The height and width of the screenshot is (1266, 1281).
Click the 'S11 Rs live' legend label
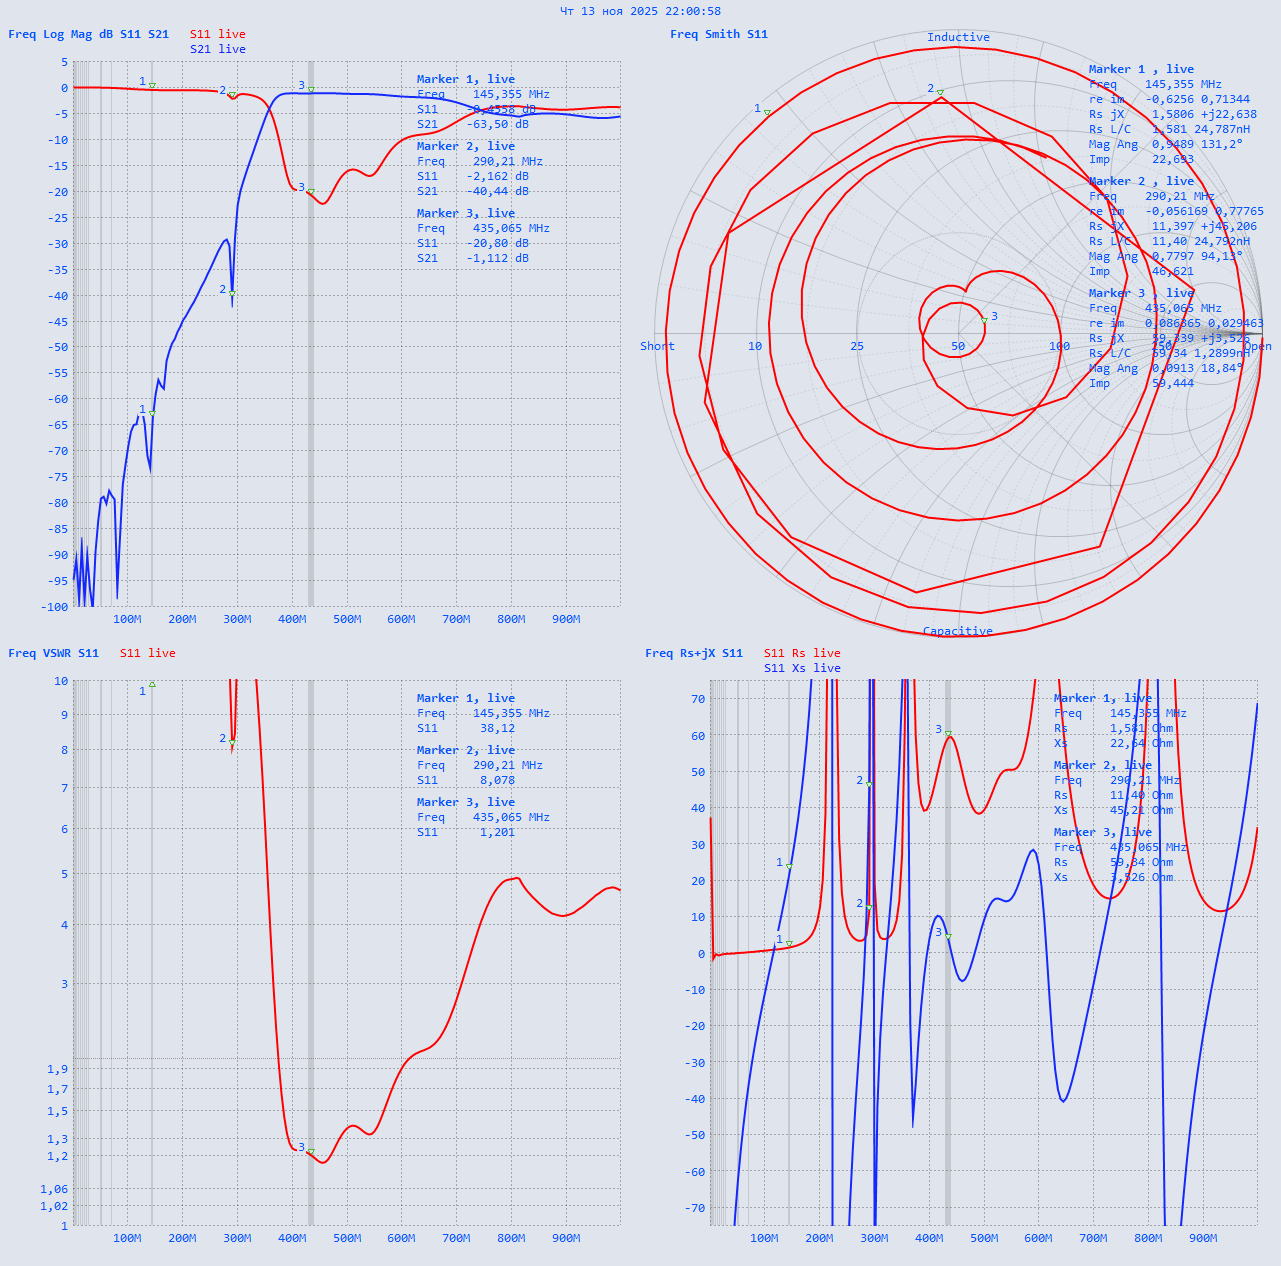[801, 653]
